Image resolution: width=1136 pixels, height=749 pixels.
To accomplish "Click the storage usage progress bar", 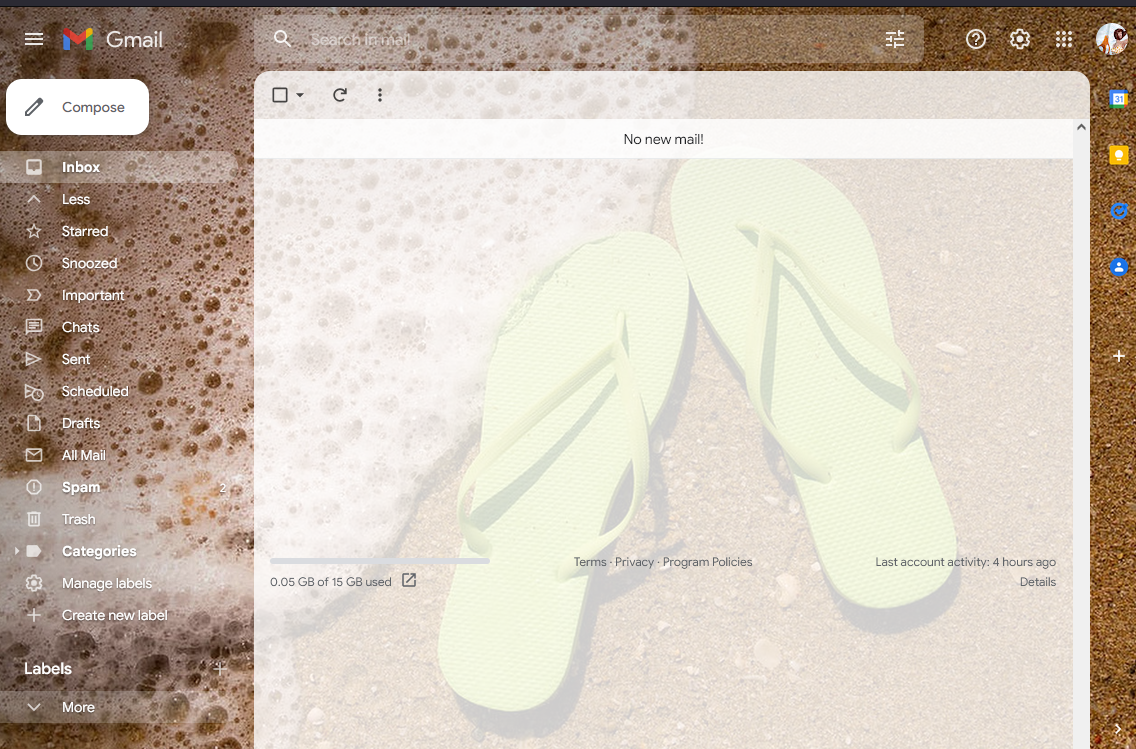I will tap(380, 561).
